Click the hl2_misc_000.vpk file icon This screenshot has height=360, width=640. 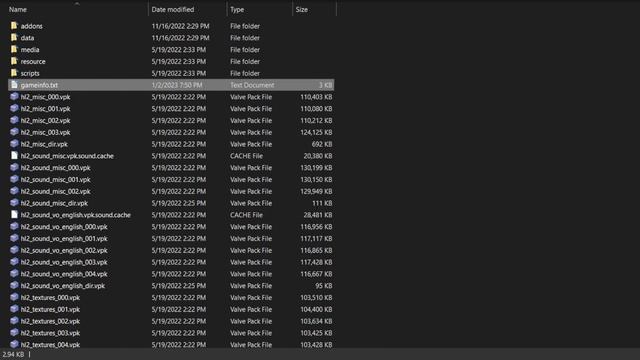click(14, 97)
